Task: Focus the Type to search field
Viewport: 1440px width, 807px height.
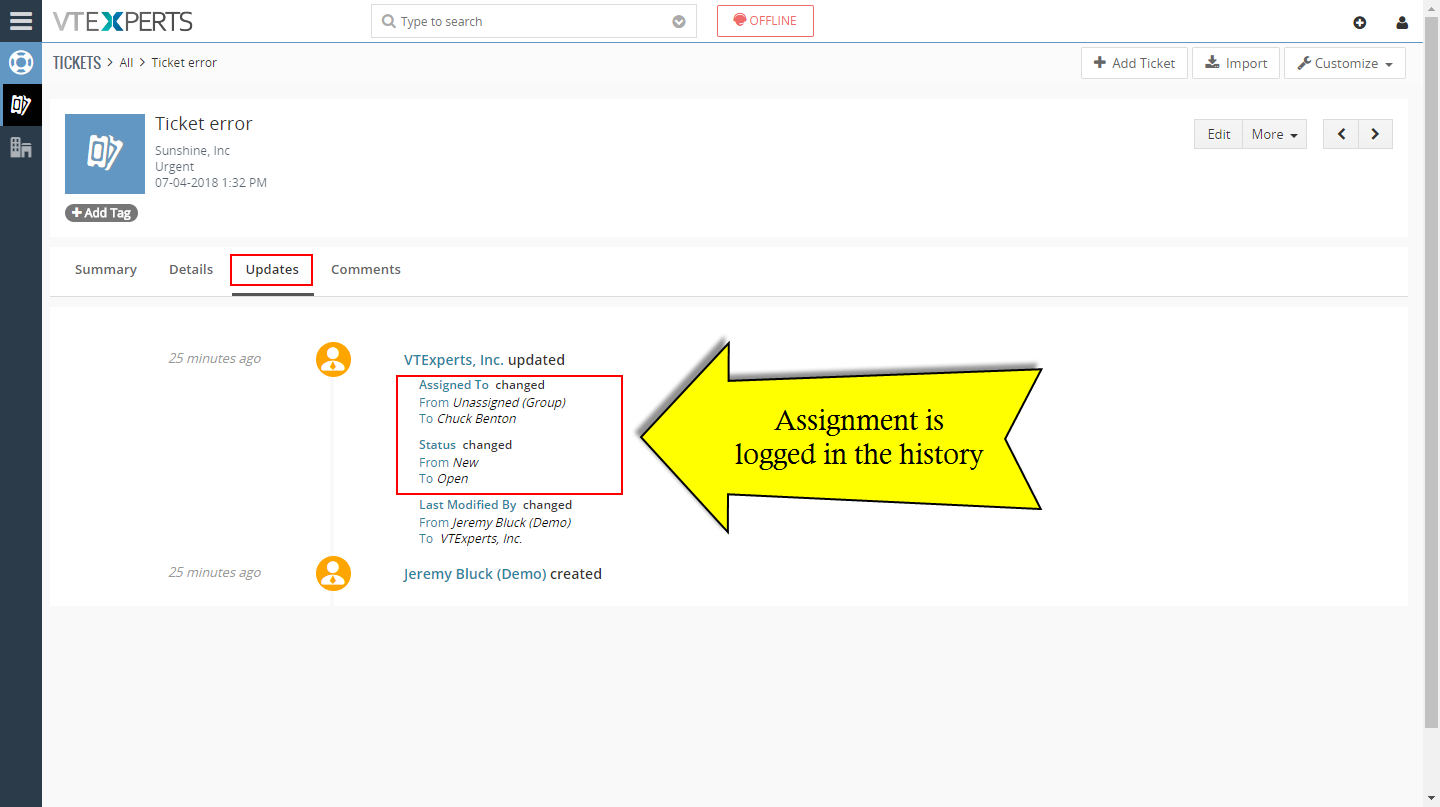Action: coord(534,21)
